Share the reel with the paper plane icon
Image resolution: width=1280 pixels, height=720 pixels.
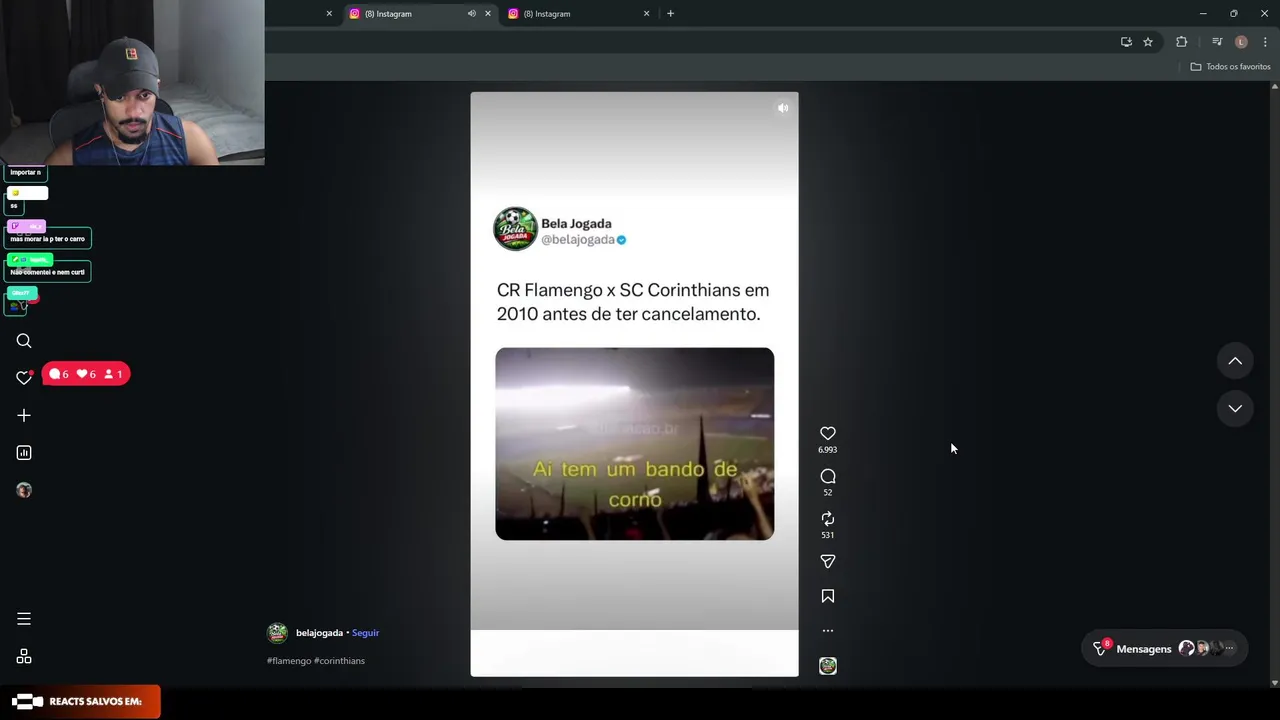[828, 561]
